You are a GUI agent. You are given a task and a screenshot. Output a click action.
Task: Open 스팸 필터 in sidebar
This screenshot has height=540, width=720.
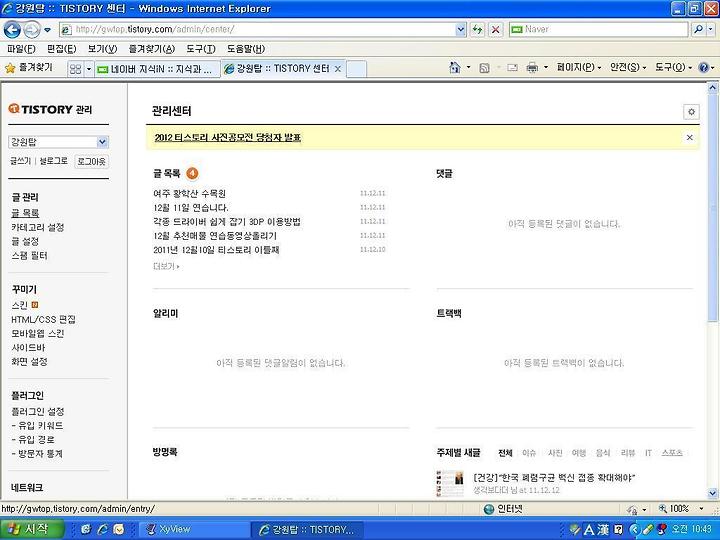29,256
